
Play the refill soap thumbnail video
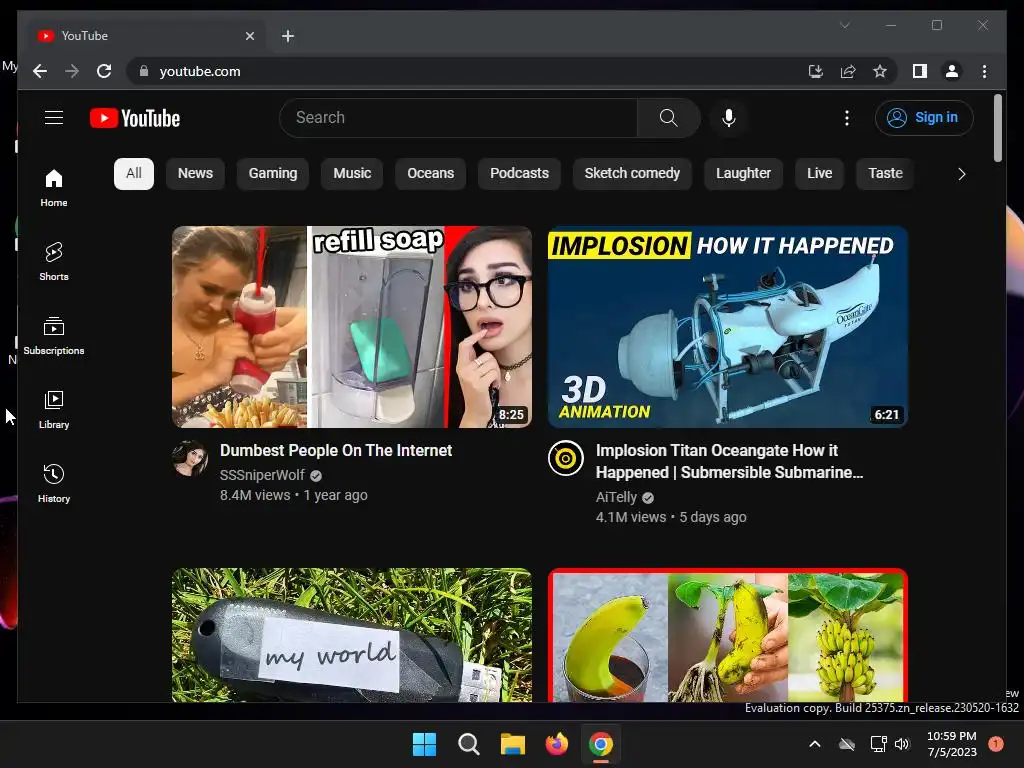(x=352, y=327)
